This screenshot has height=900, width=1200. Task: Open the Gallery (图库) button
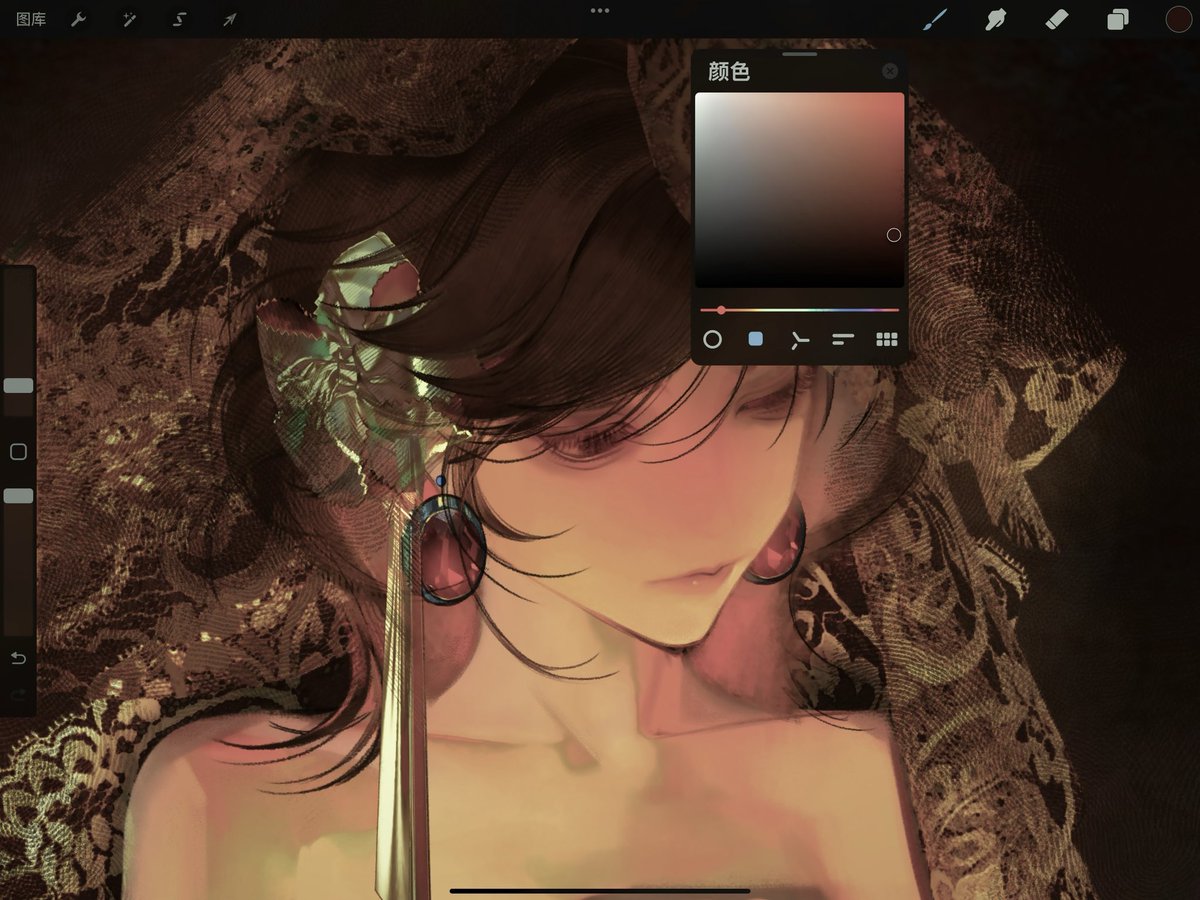point(31,19)
